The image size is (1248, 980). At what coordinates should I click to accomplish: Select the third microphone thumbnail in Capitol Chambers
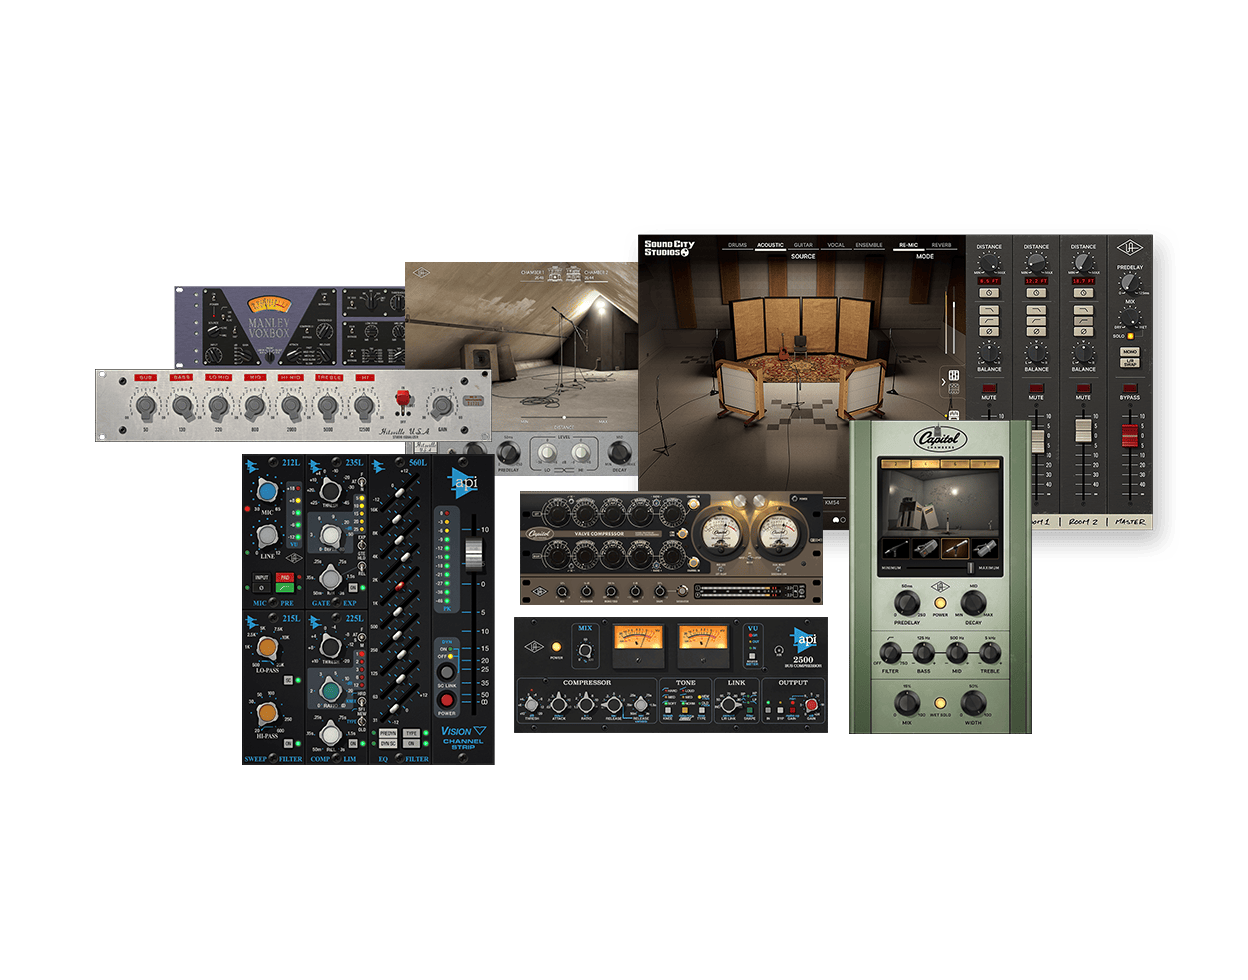click(953, 550)
